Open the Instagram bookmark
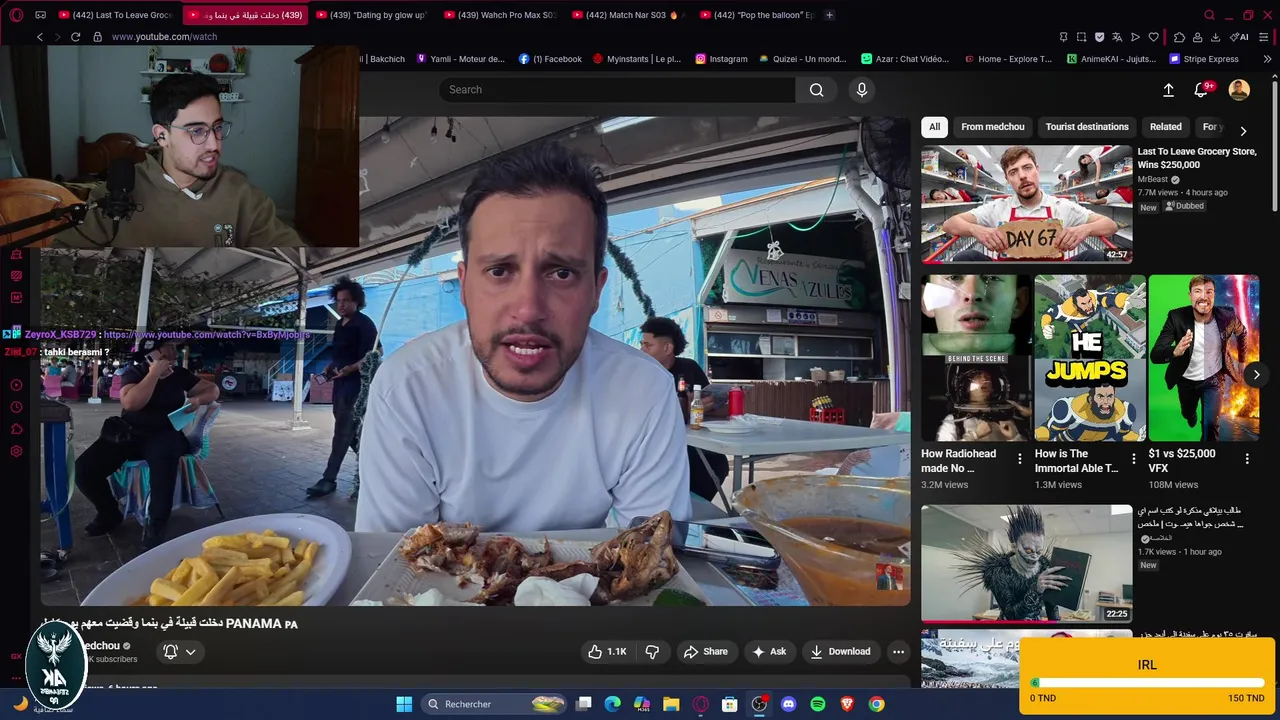Screen dimensions: 1280x720 pos(721,59)
